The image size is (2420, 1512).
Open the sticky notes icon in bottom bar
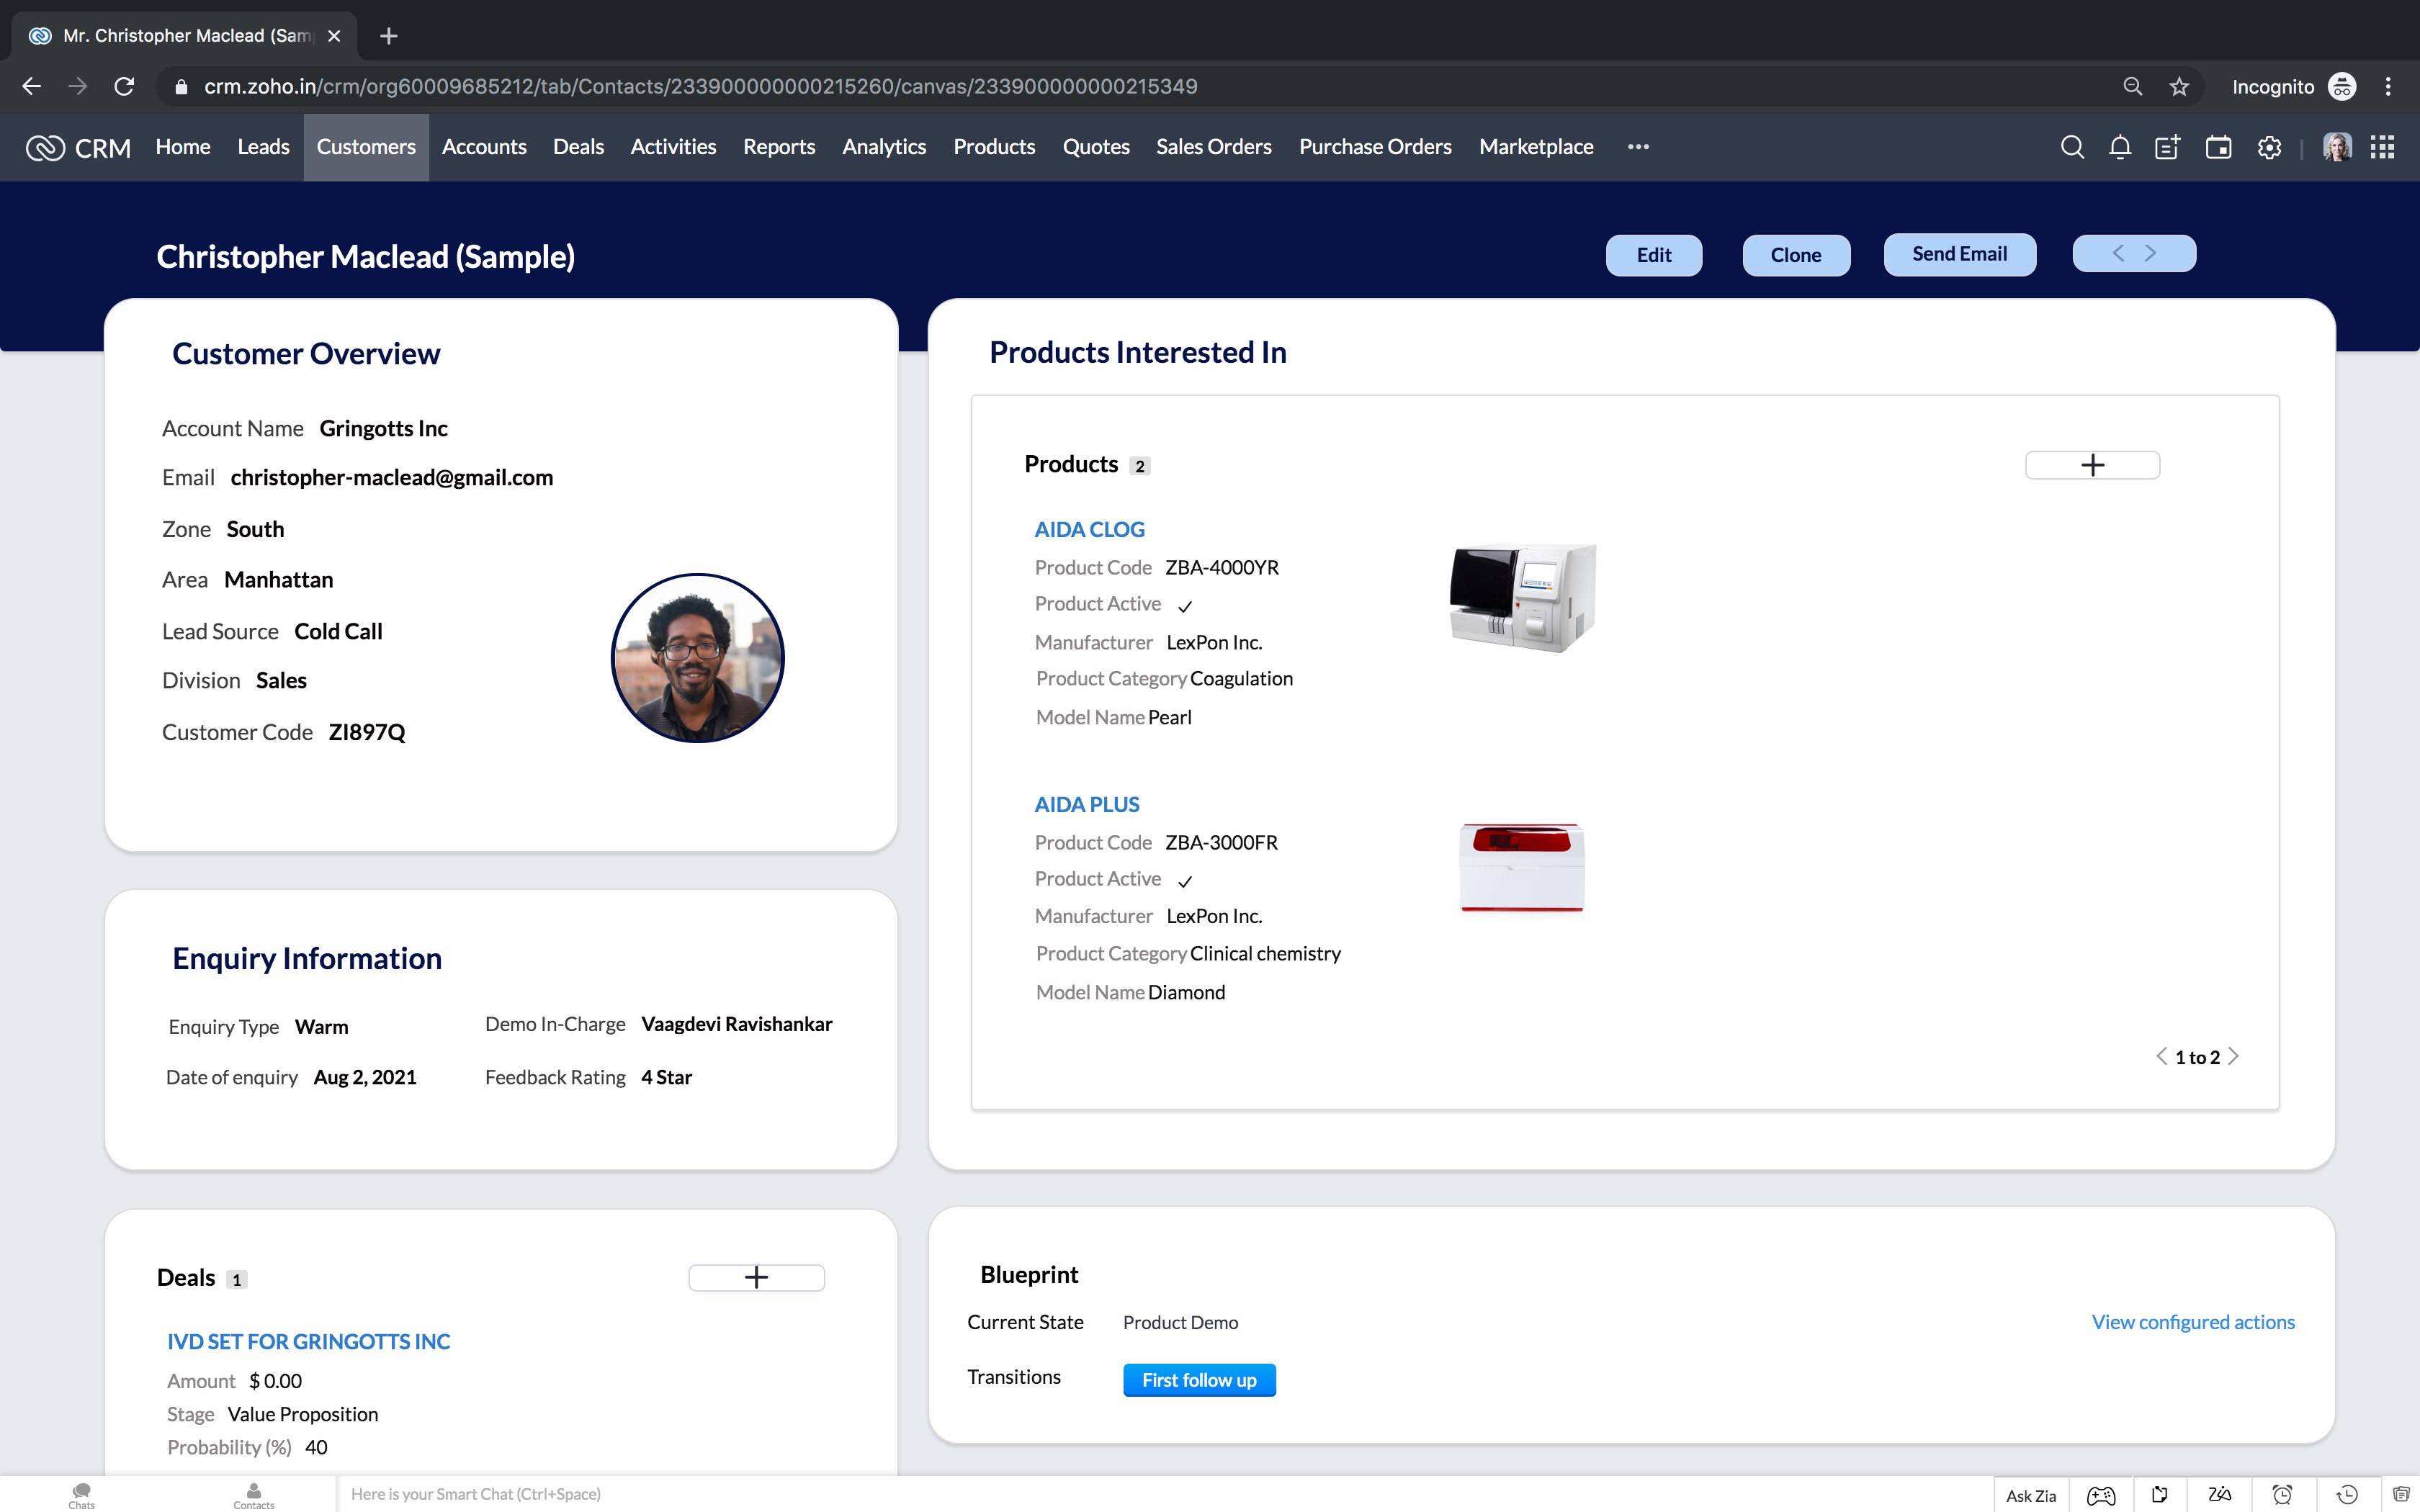[2160, 1495]
